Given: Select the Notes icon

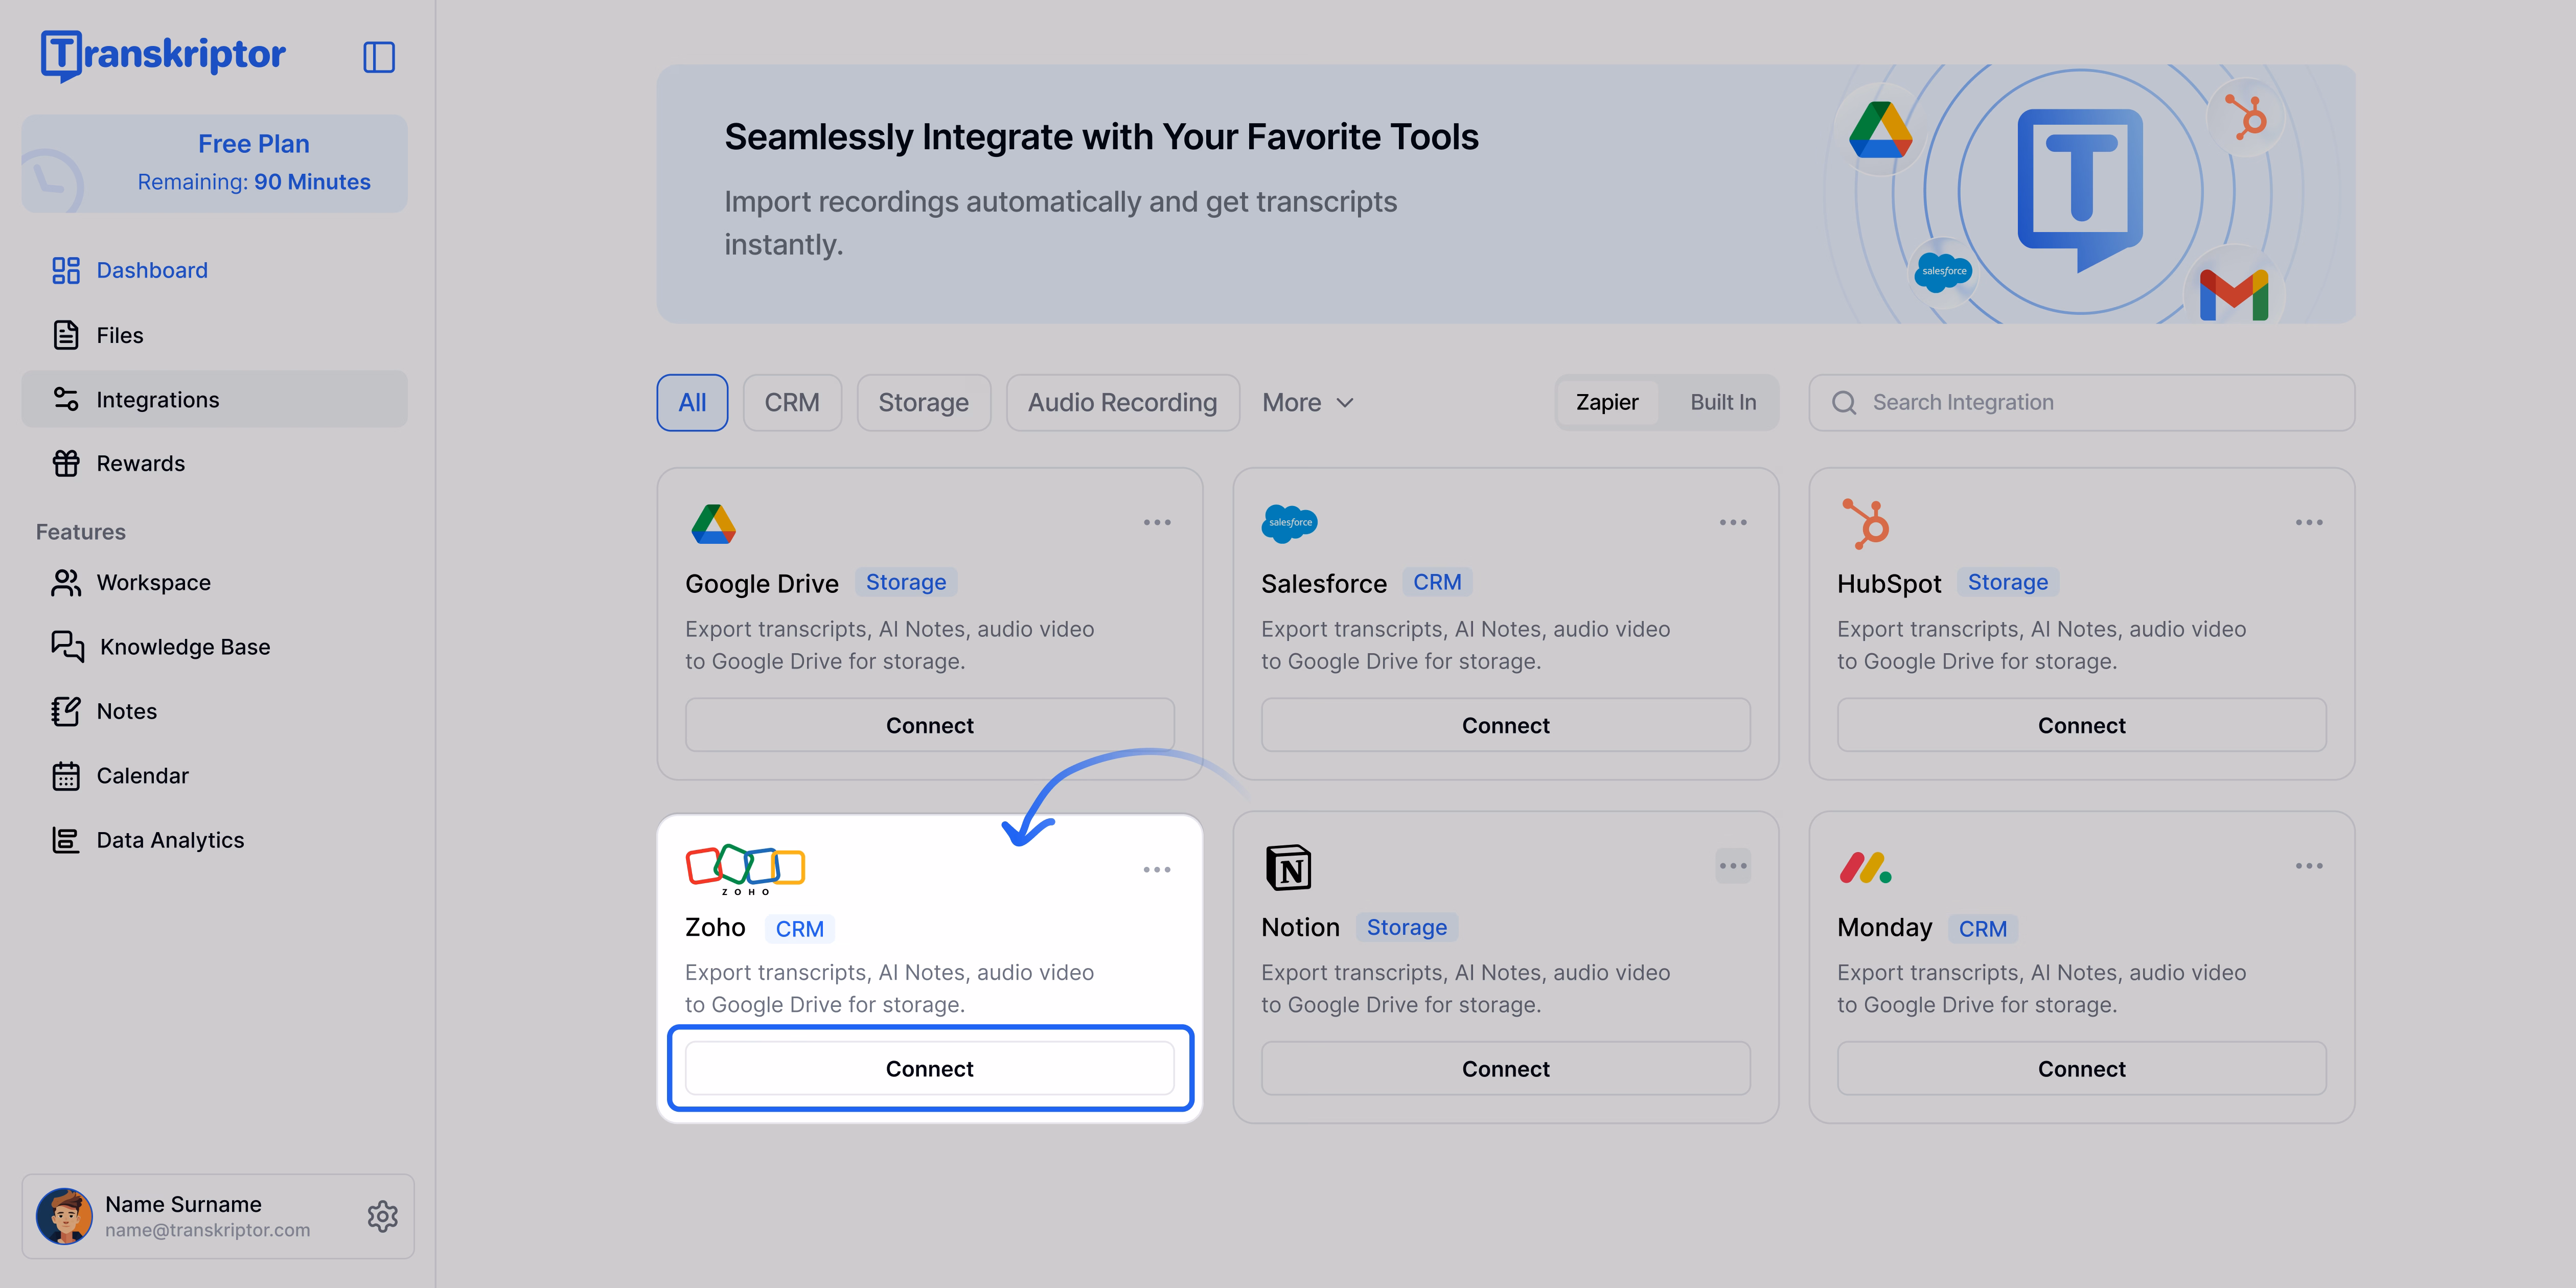Looking at the screenshot, I should pyautogui.click(x=66, y=711).
